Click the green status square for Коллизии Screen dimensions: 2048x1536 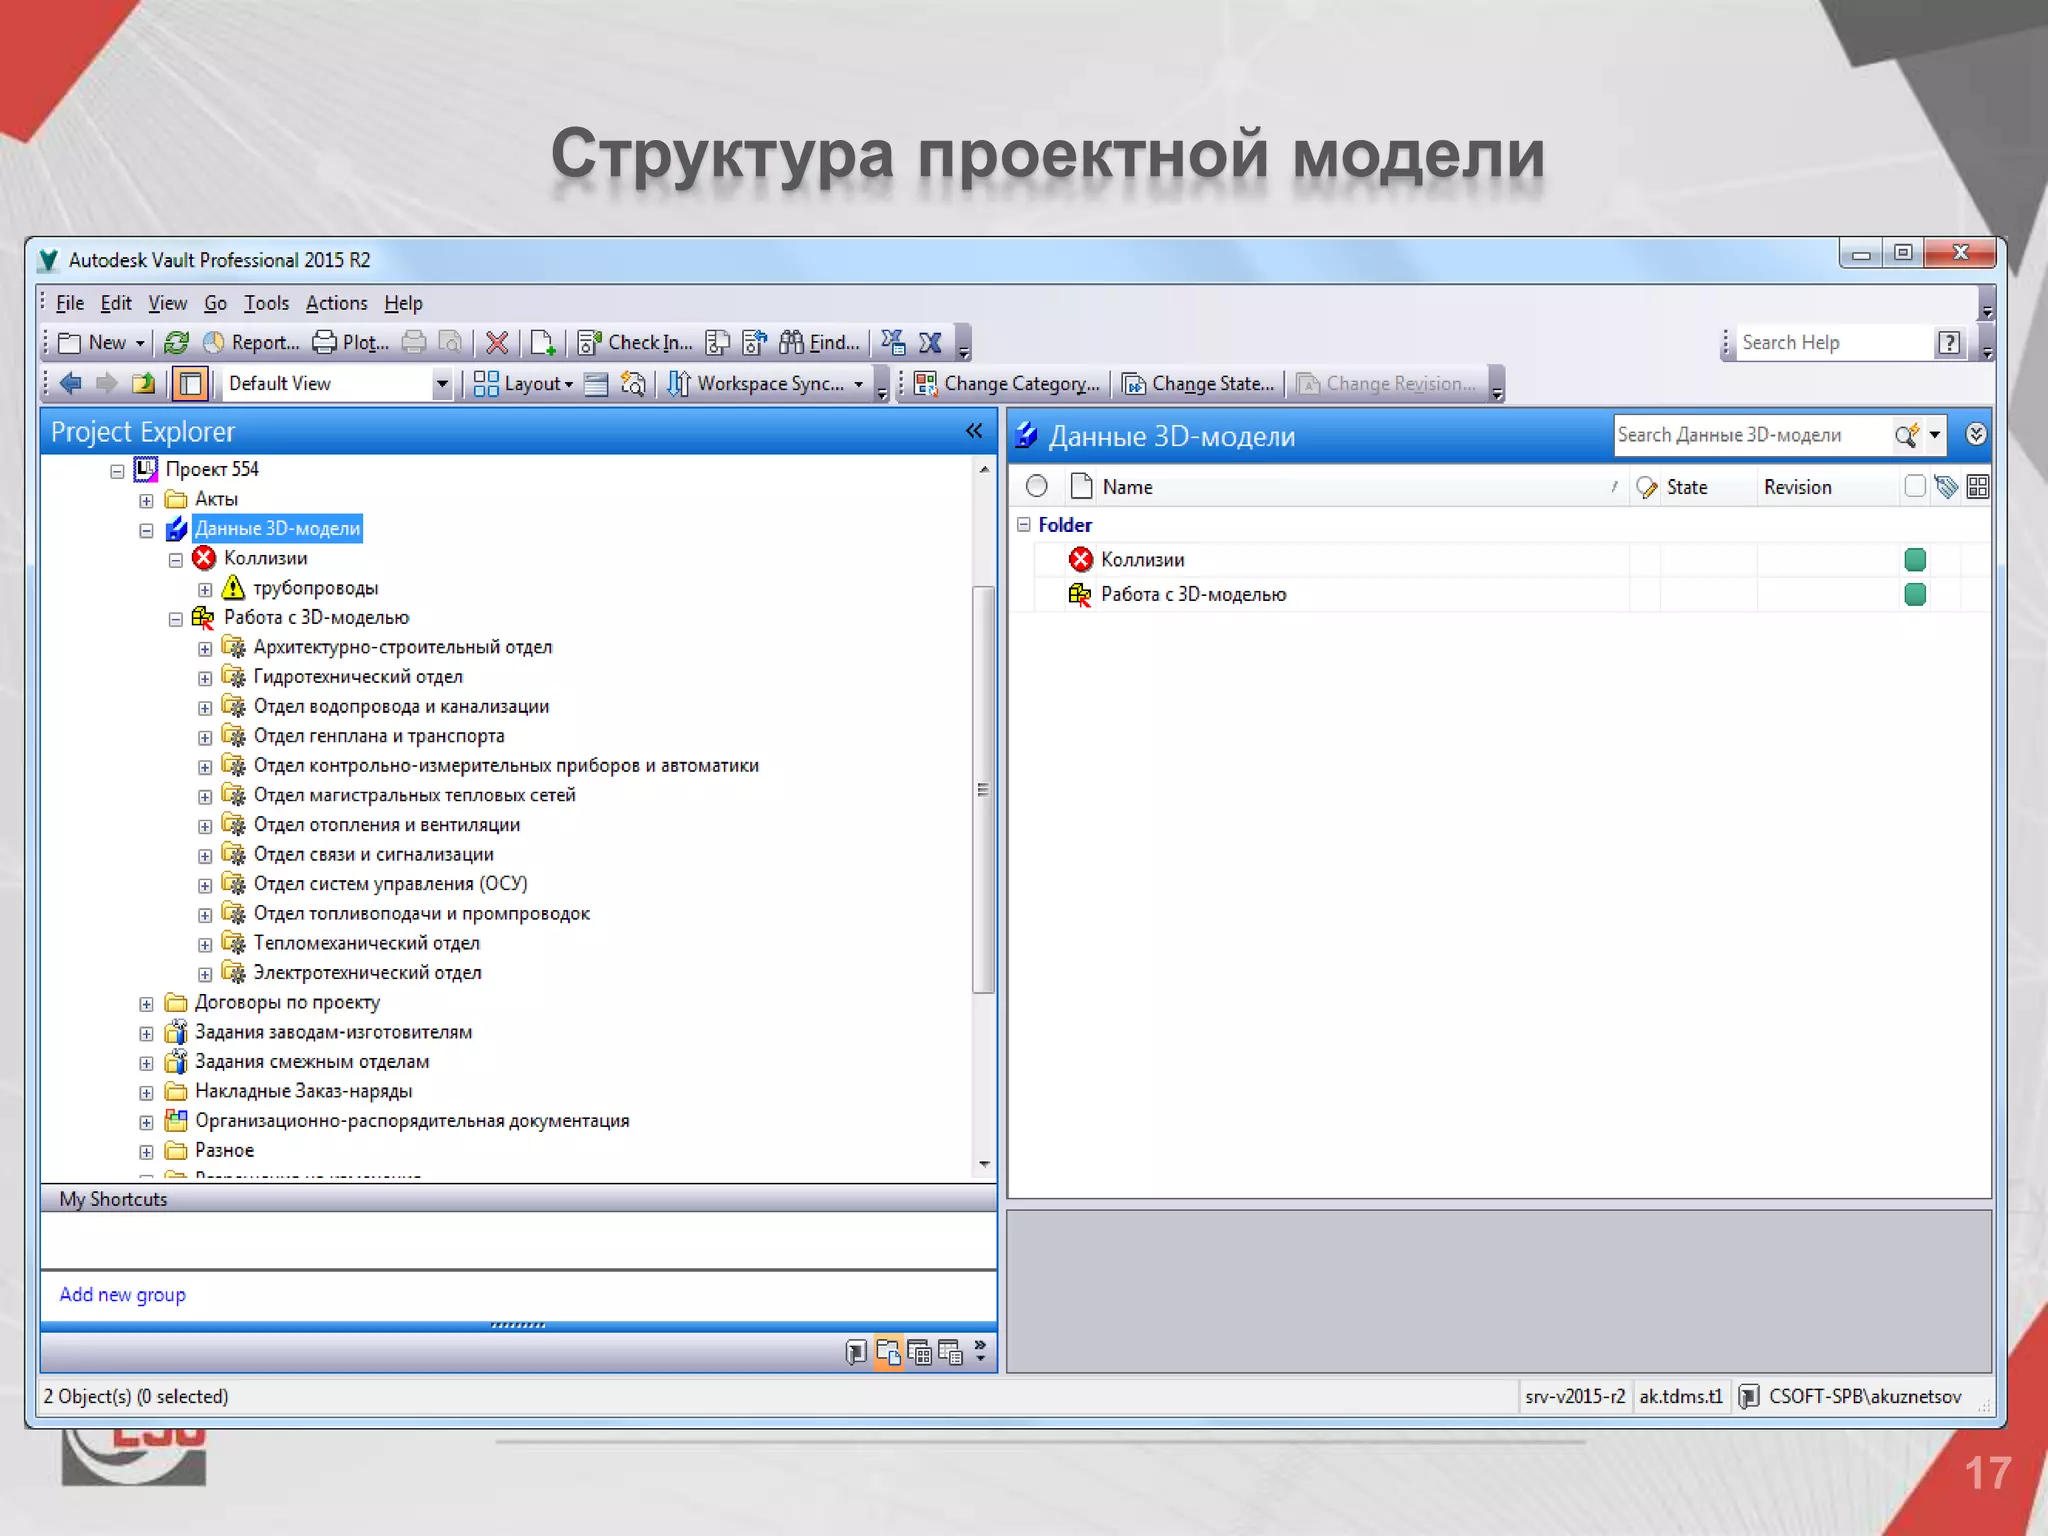[x=1915, y=560]
